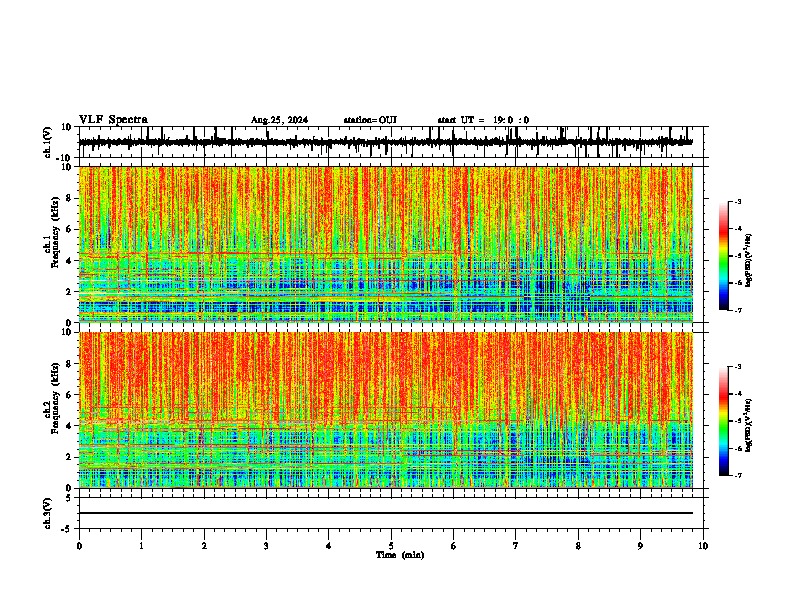The height and width of the screenshot is (612, 792).
Task: Click the "ch.1(V)" waveform axis label
Action: click(x=48, y=142)
